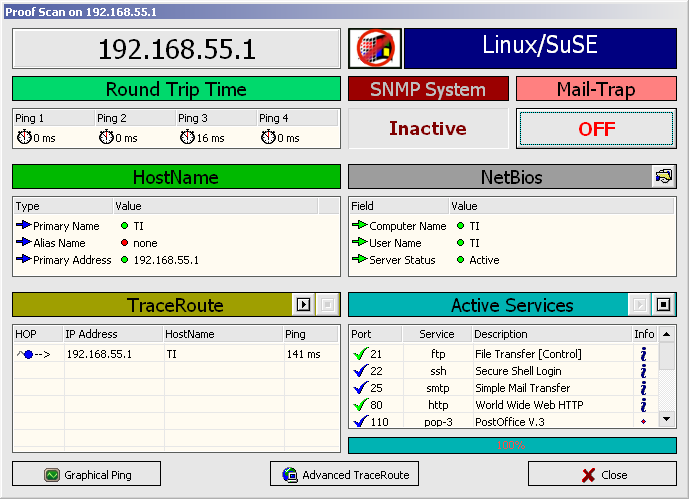Click the TraceRoute IP Address column header
This screenshot has height=499, width=689.
click(113, 334)
